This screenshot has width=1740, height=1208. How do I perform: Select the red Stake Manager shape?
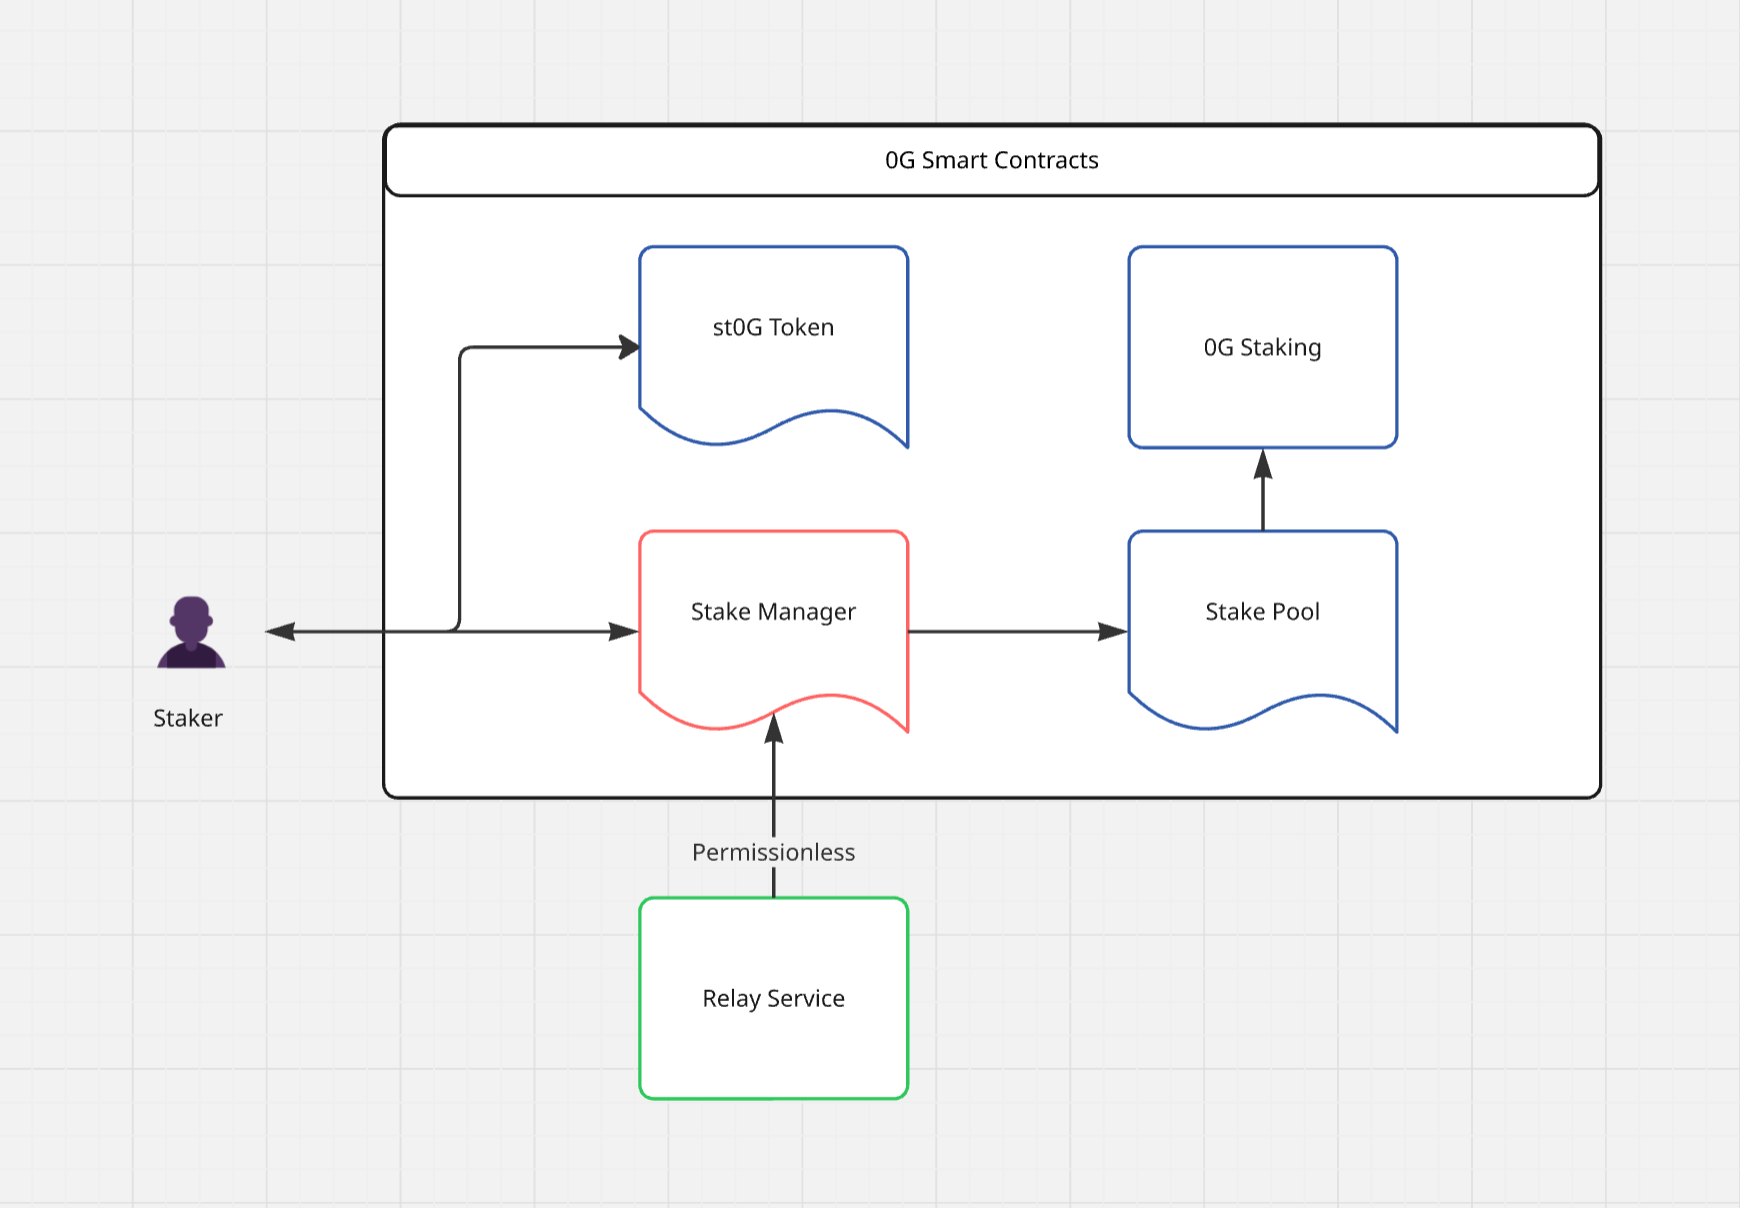[x=773, y=612]
